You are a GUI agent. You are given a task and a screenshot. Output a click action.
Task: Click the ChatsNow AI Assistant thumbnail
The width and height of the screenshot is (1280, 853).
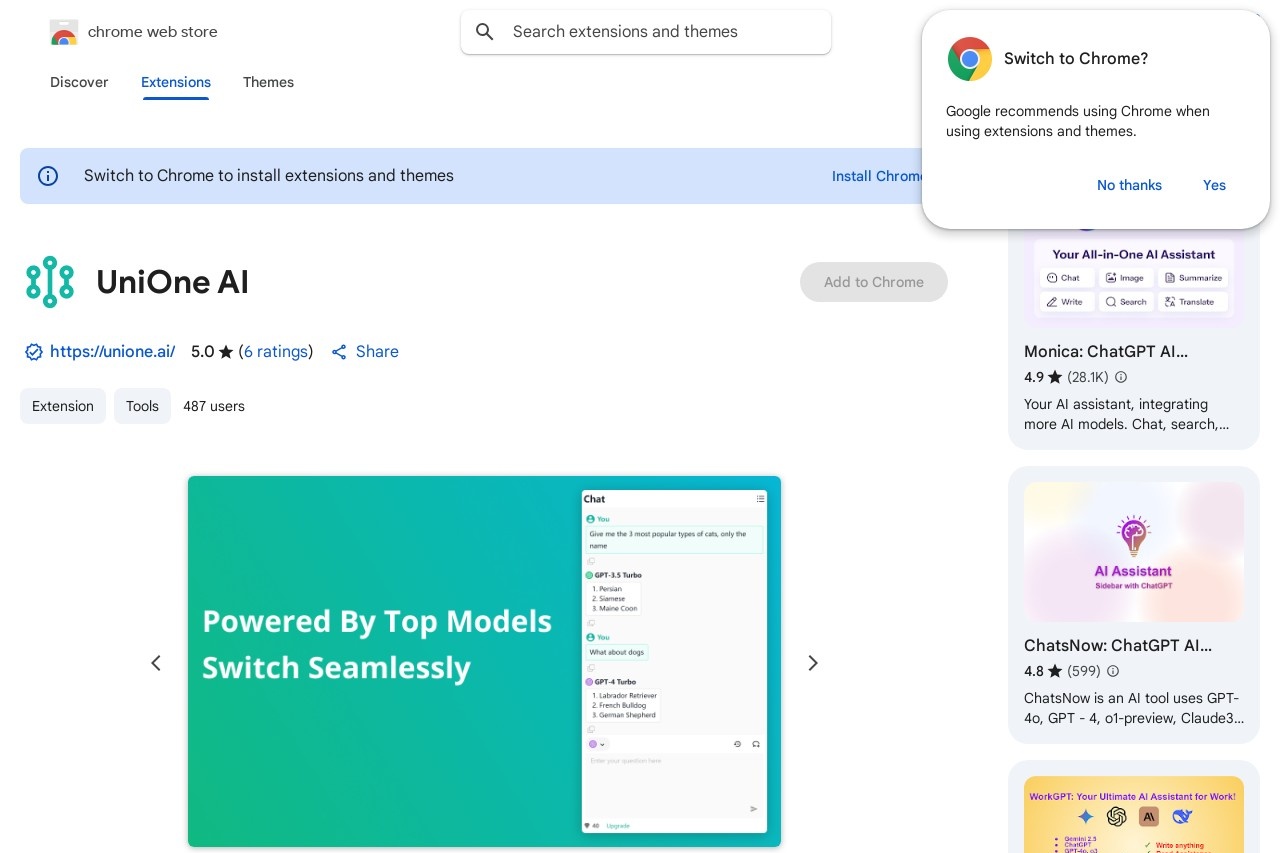point(1134,552)
